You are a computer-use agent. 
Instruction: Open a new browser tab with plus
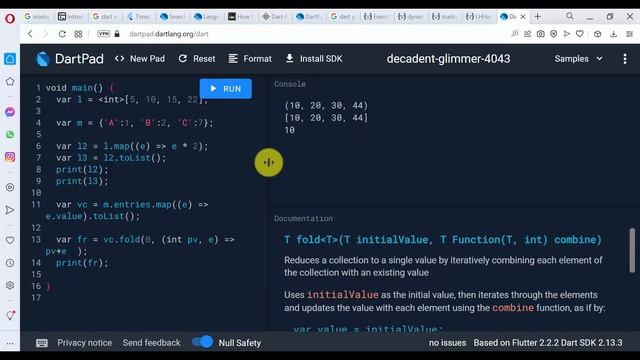538,16
